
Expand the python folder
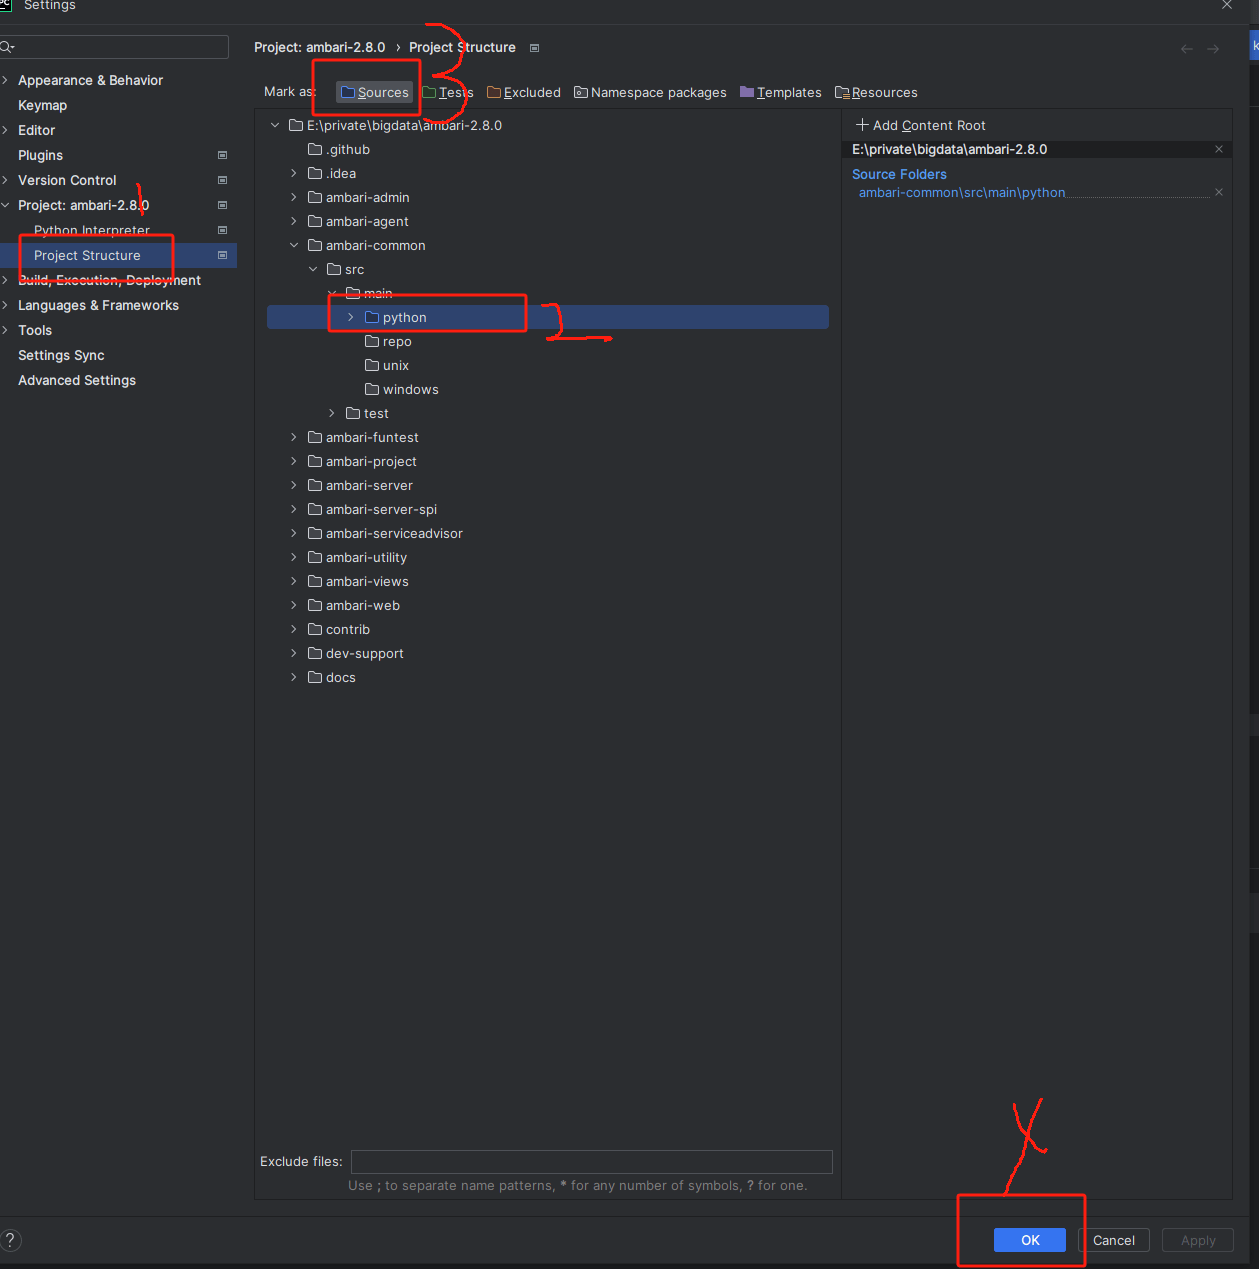[x=351, y=317]
